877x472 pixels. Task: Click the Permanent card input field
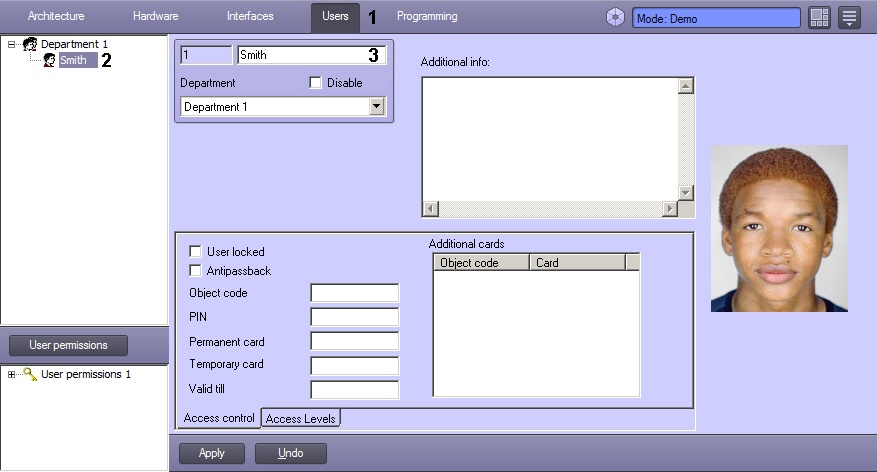355,341
